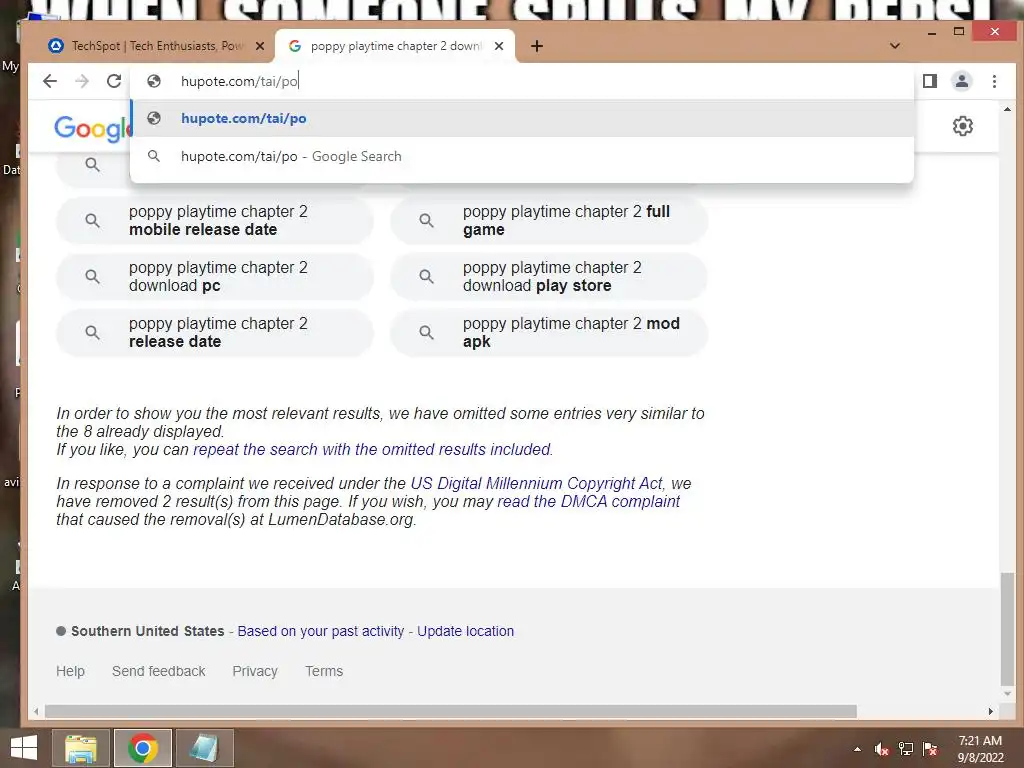Image resolution: width=1024 pixels, height=768 pixels.
Task: Close the TechSpot tab
Action: 260,46
